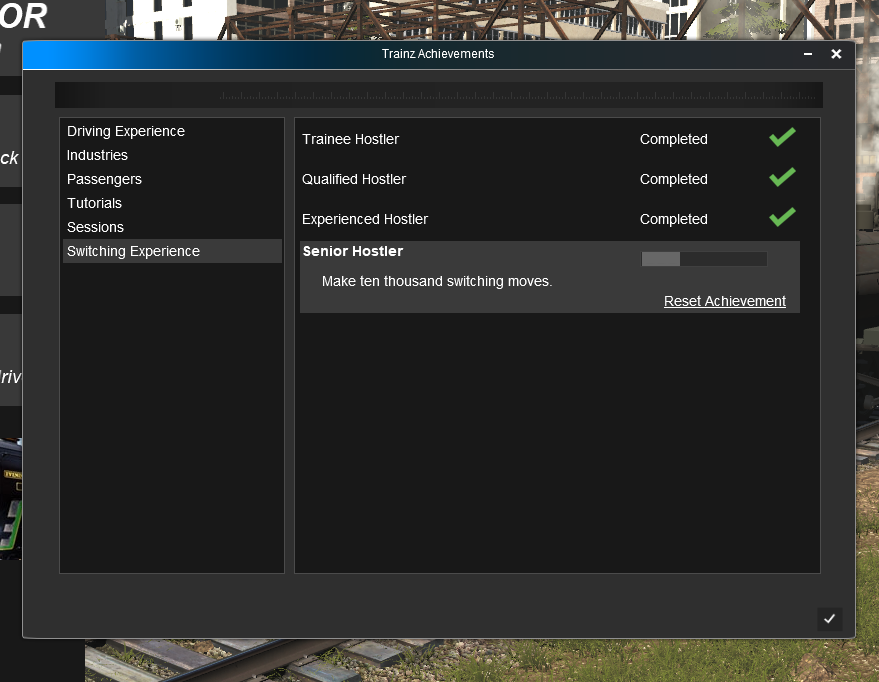Screen dimensions: 879x682
Task: Click the overall achievements progress bar at top
Action: coord(438,95)
